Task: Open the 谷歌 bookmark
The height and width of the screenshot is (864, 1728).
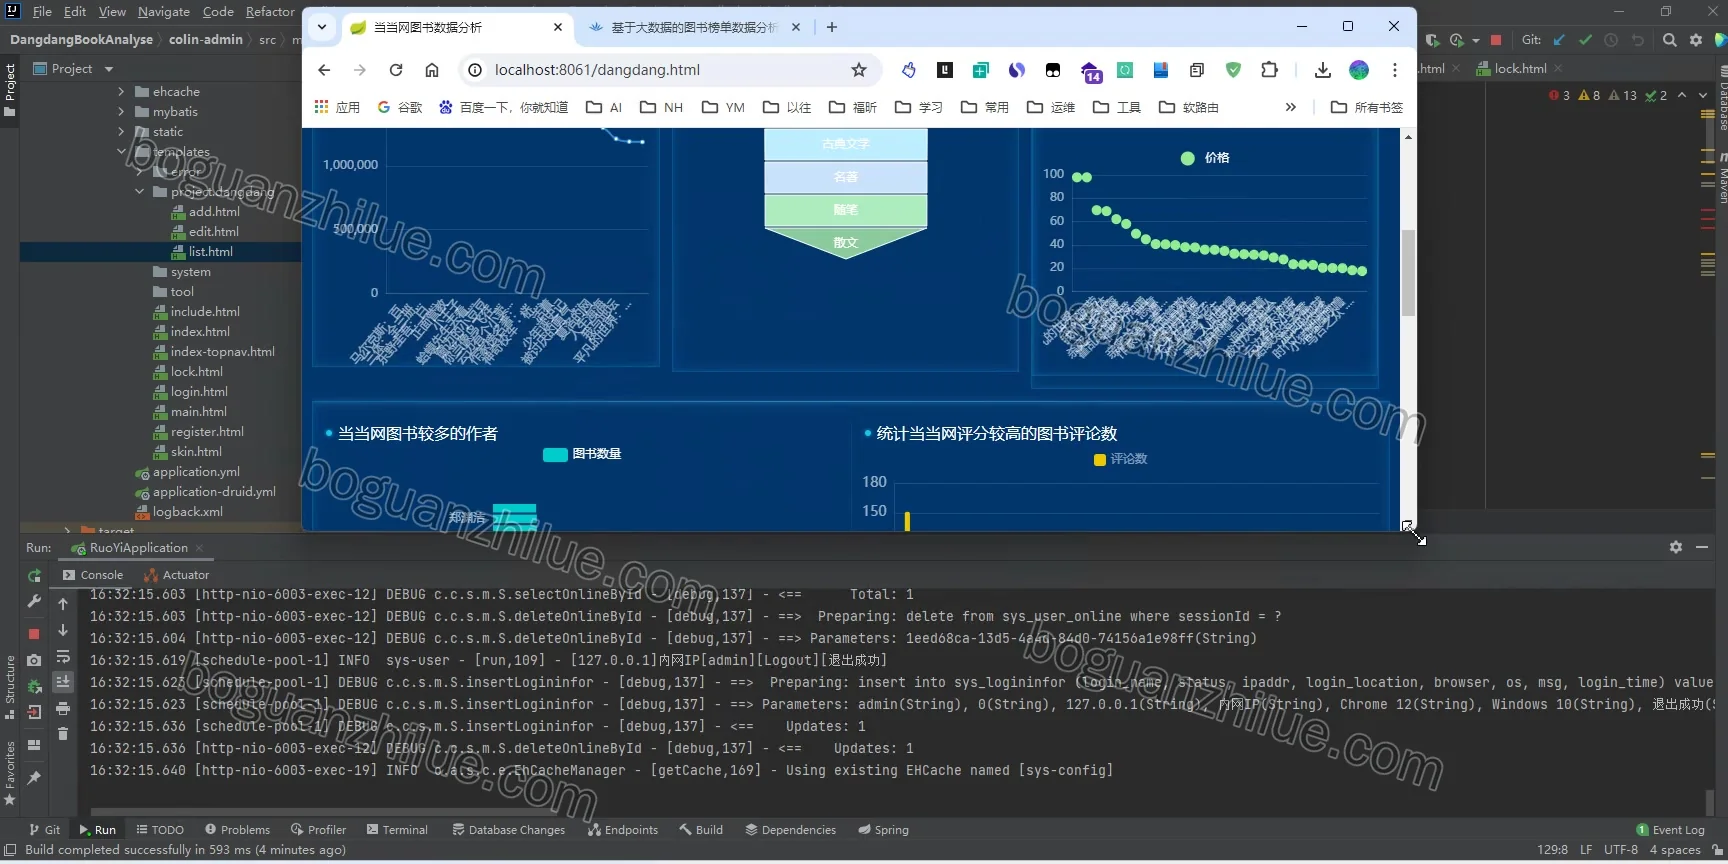Action: (400, 107)
